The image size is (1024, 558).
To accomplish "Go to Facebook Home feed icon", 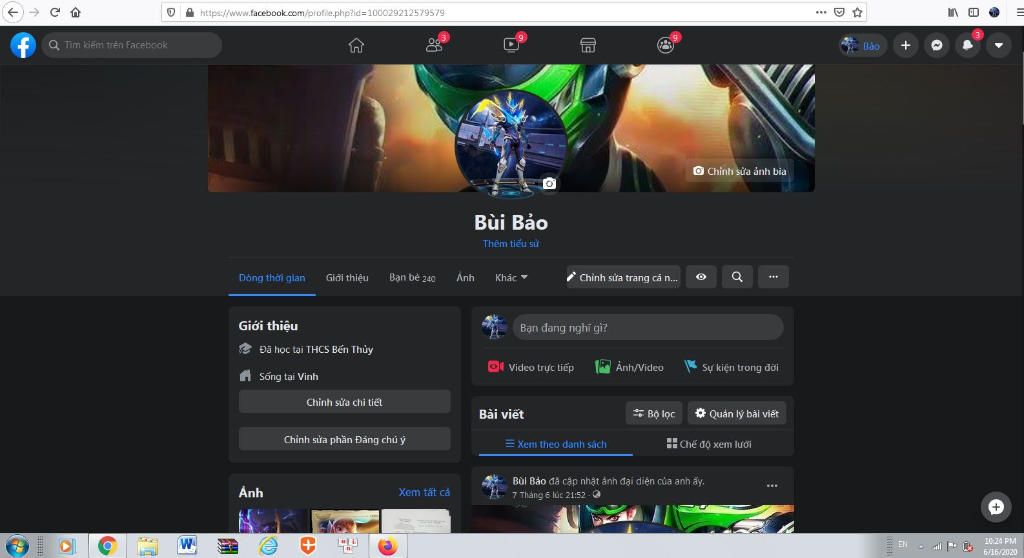I will (x=356, y=45).
